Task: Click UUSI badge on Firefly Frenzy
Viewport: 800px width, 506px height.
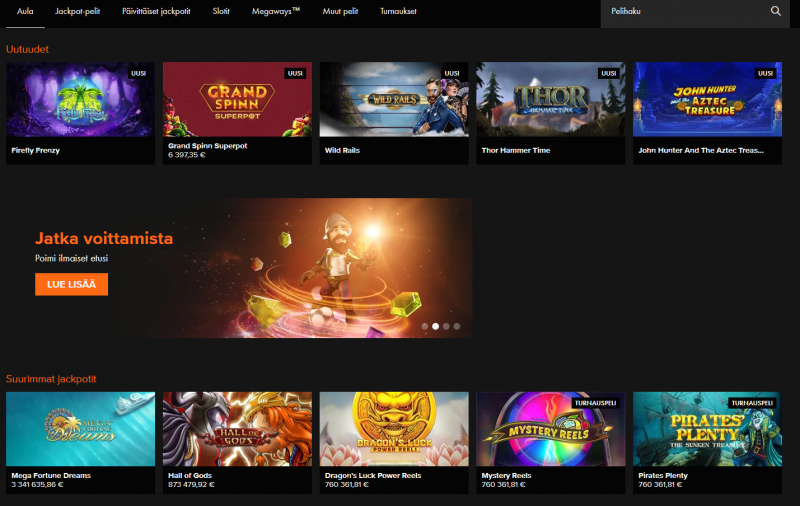Action: point(138,73)
